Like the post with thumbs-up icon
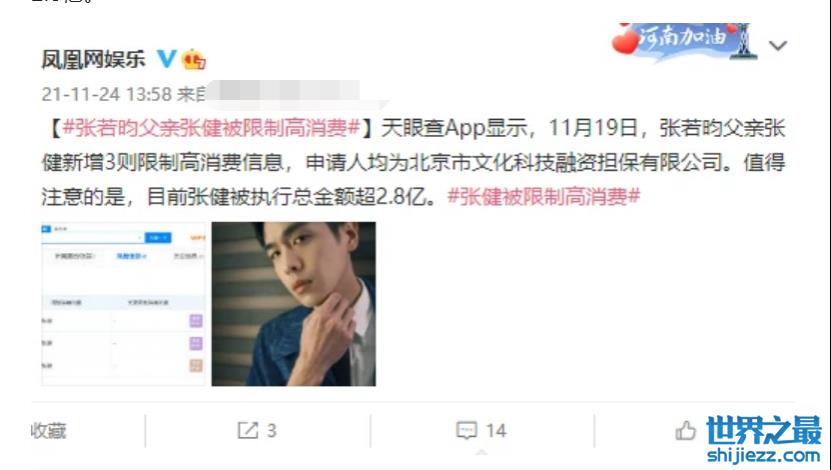 click(x=685, y=430)
